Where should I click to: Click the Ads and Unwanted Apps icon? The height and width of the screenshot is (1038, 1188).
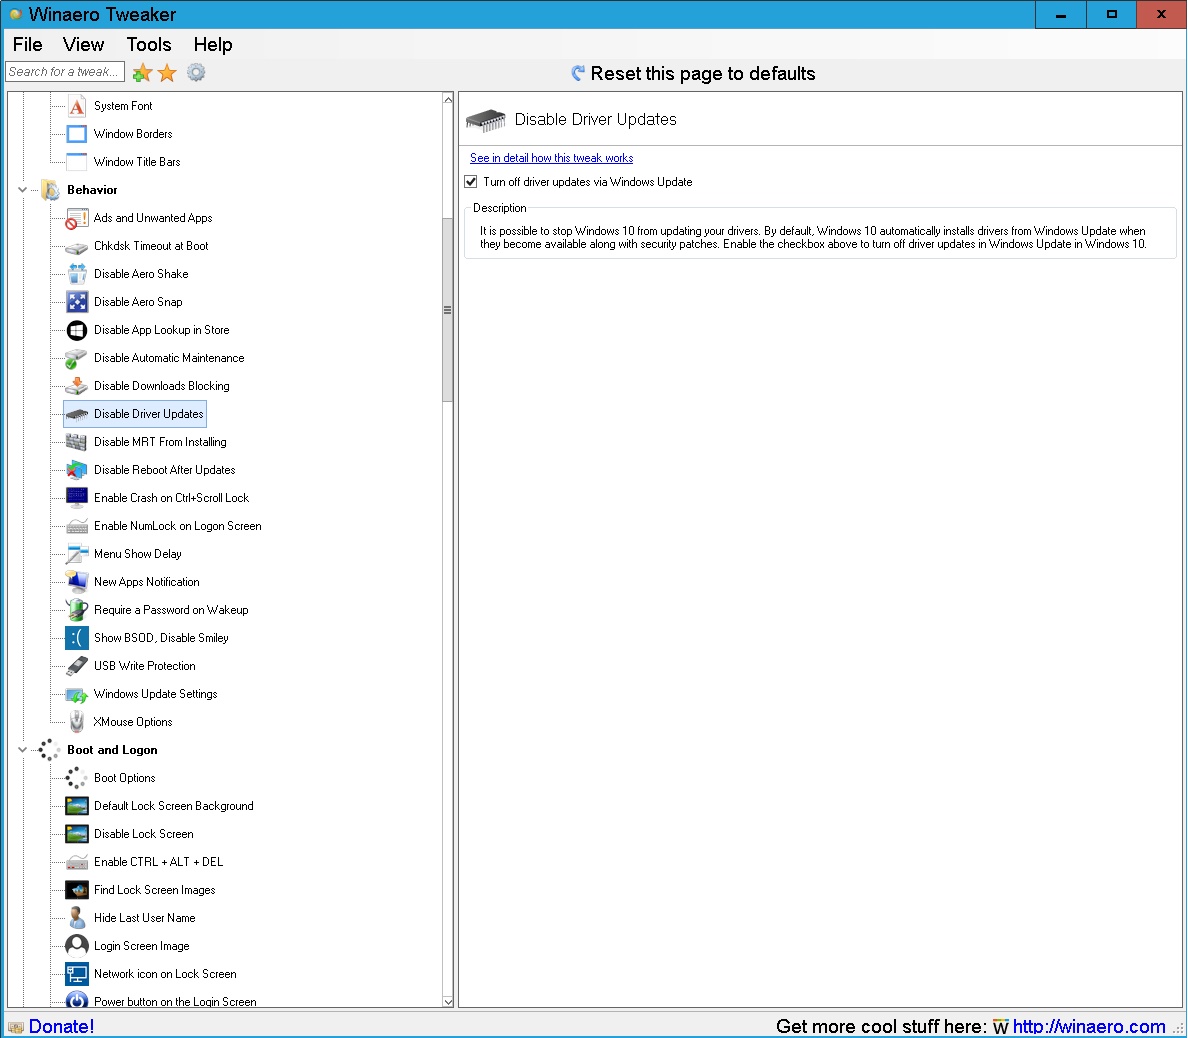pos(77,218)
